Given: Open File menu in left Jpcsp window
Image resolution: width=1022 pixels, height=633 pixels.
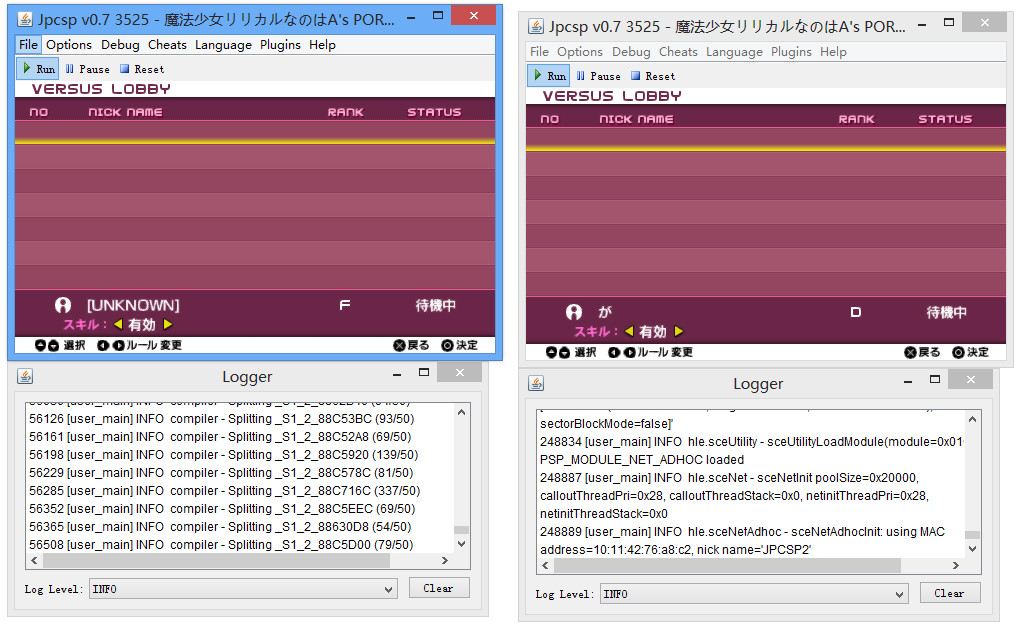Looking at the screenshot, I should click(x=28, y=45).
